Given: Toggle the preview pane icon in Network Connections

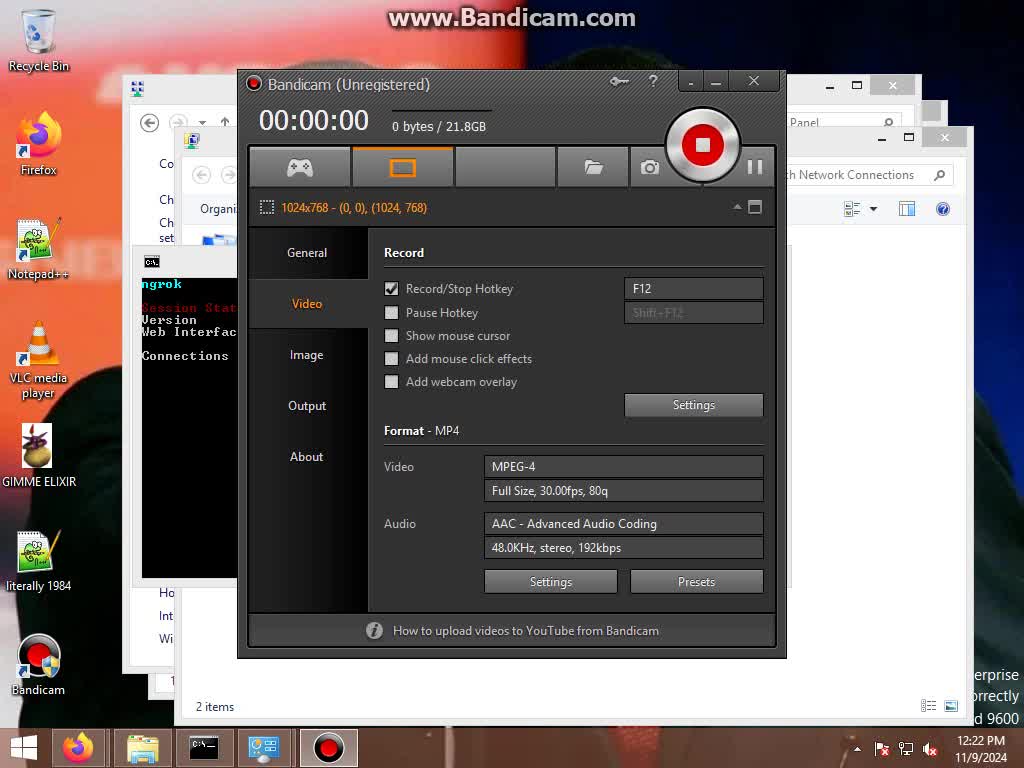Looking at the screenshot, I should 907,209.
